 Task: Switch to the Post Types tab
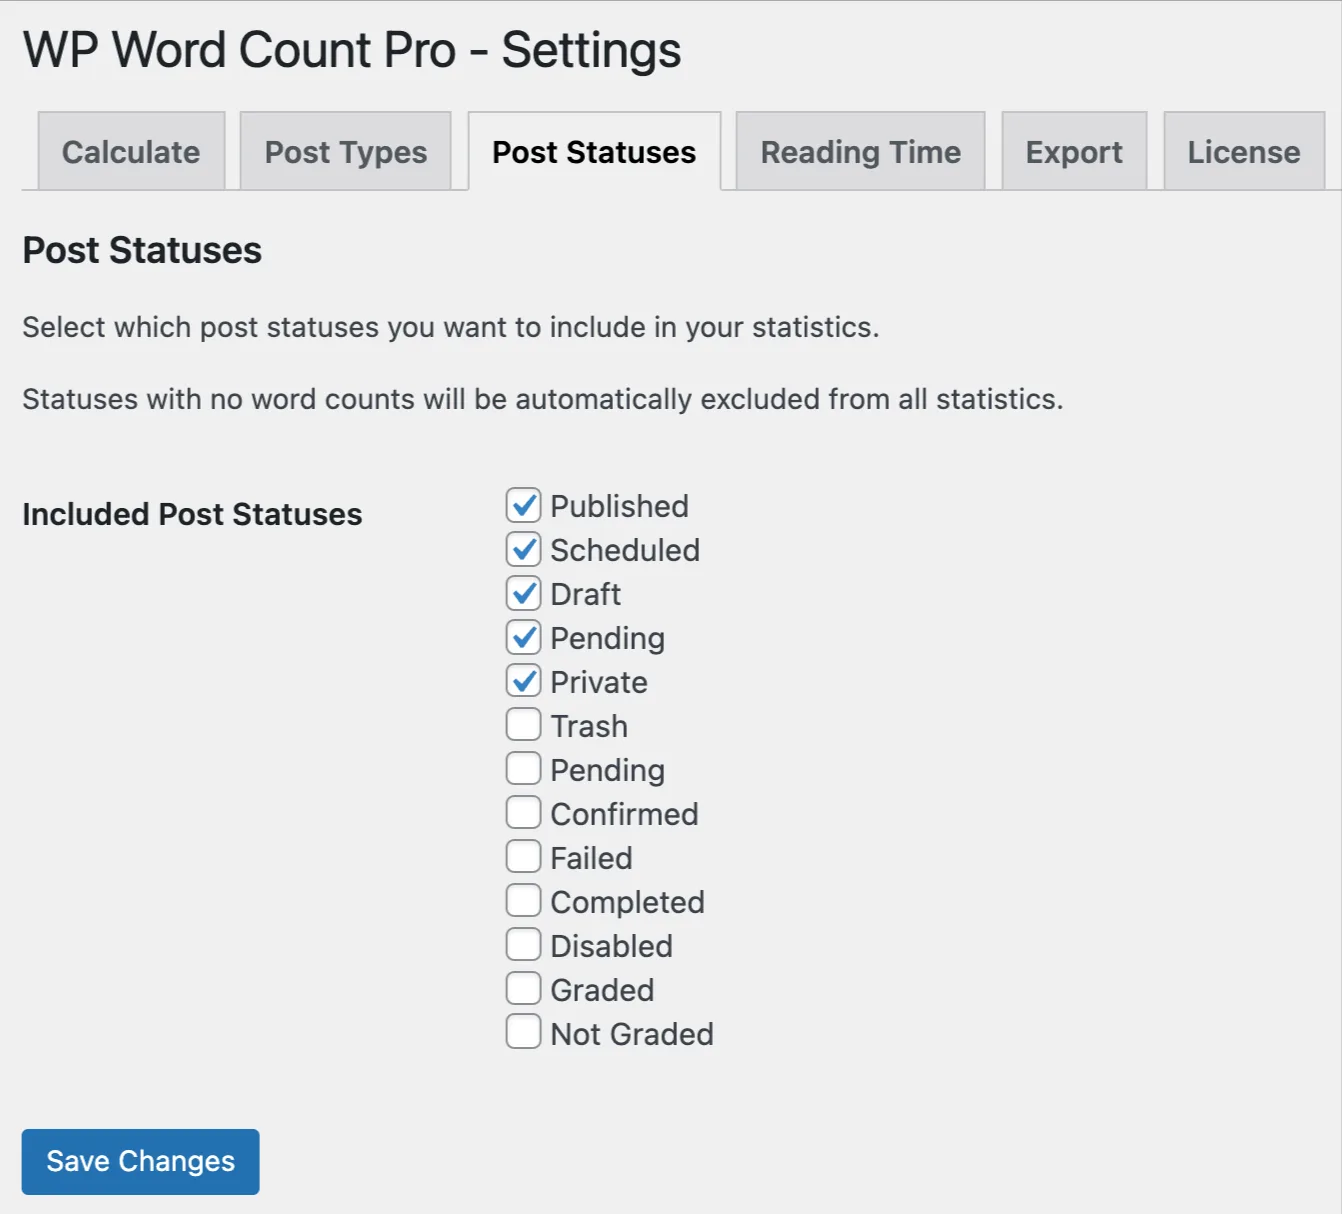point(346,152)
